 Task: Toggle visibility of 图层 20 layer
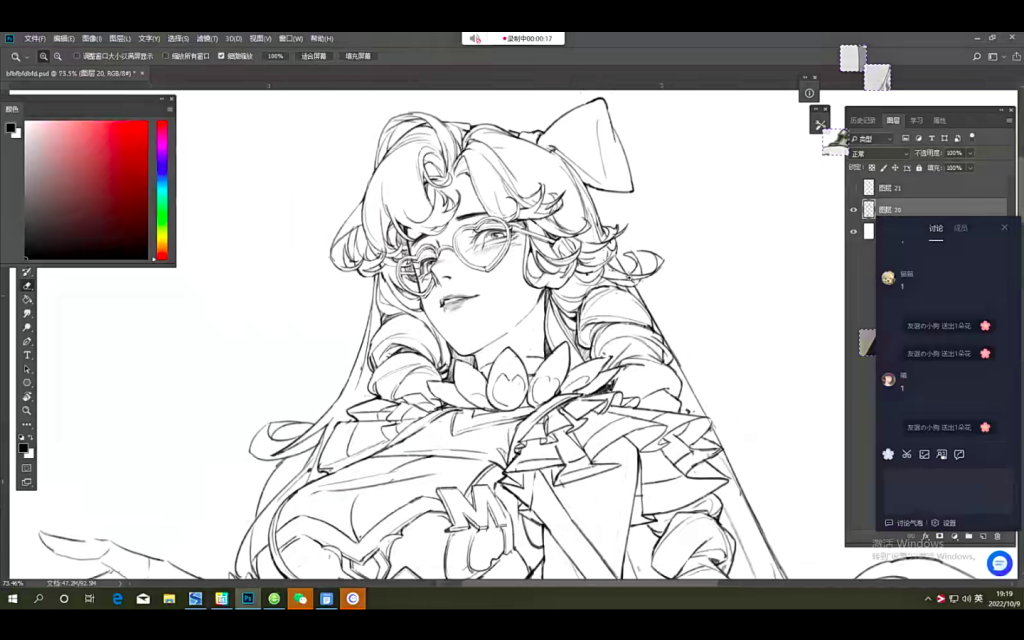[x=853, y=209]
